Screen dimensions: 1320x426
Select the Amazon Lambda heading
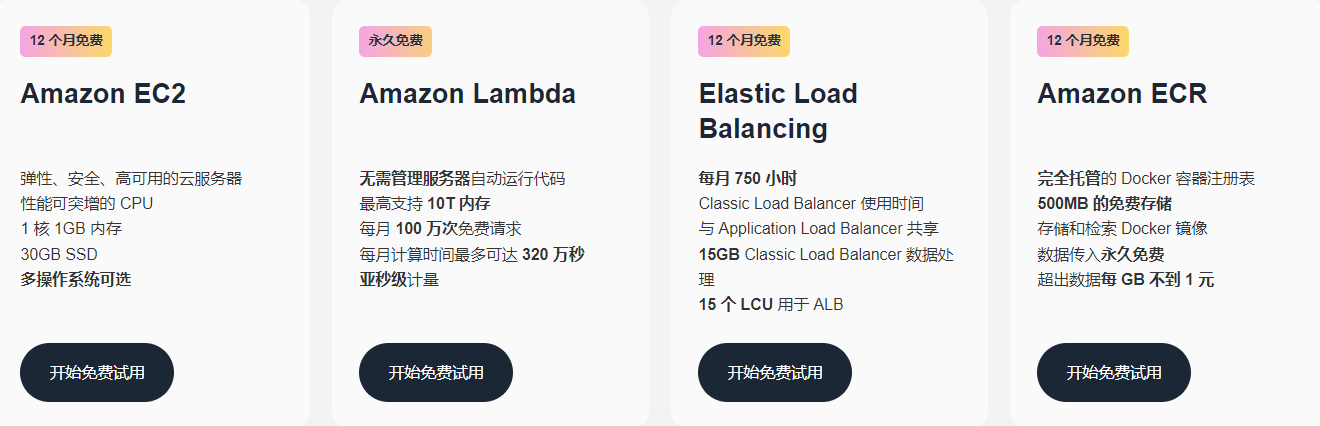[x=467, y=94]
